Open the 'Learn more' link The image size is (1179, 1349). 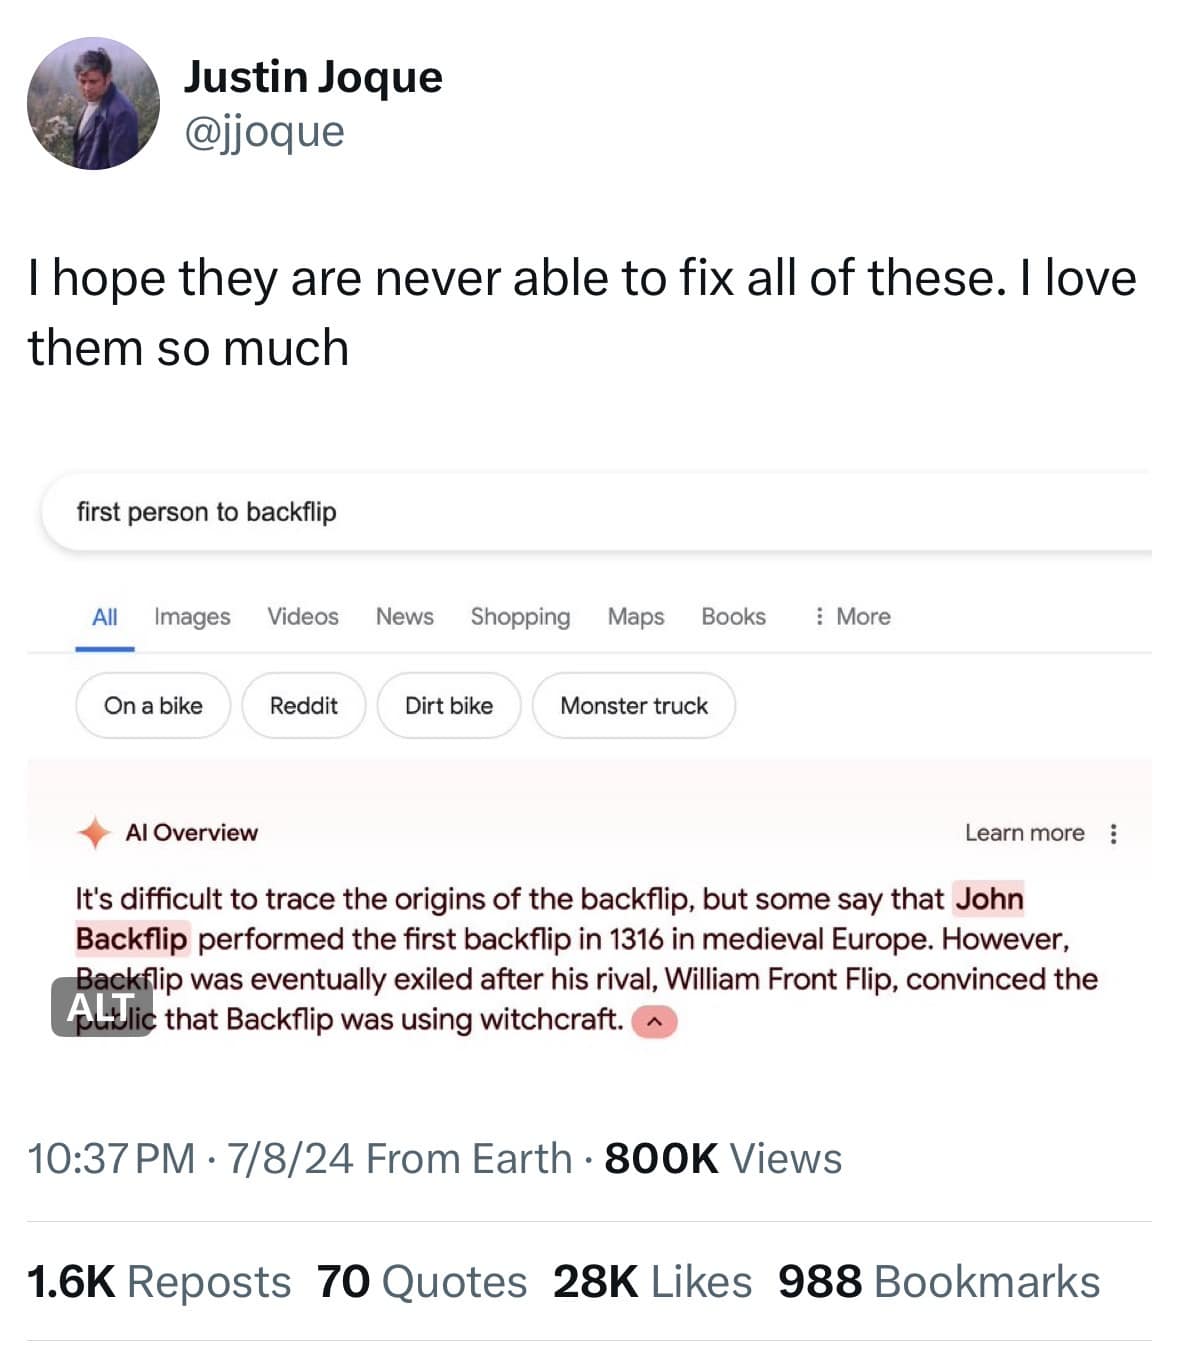tap(1025, 832)
